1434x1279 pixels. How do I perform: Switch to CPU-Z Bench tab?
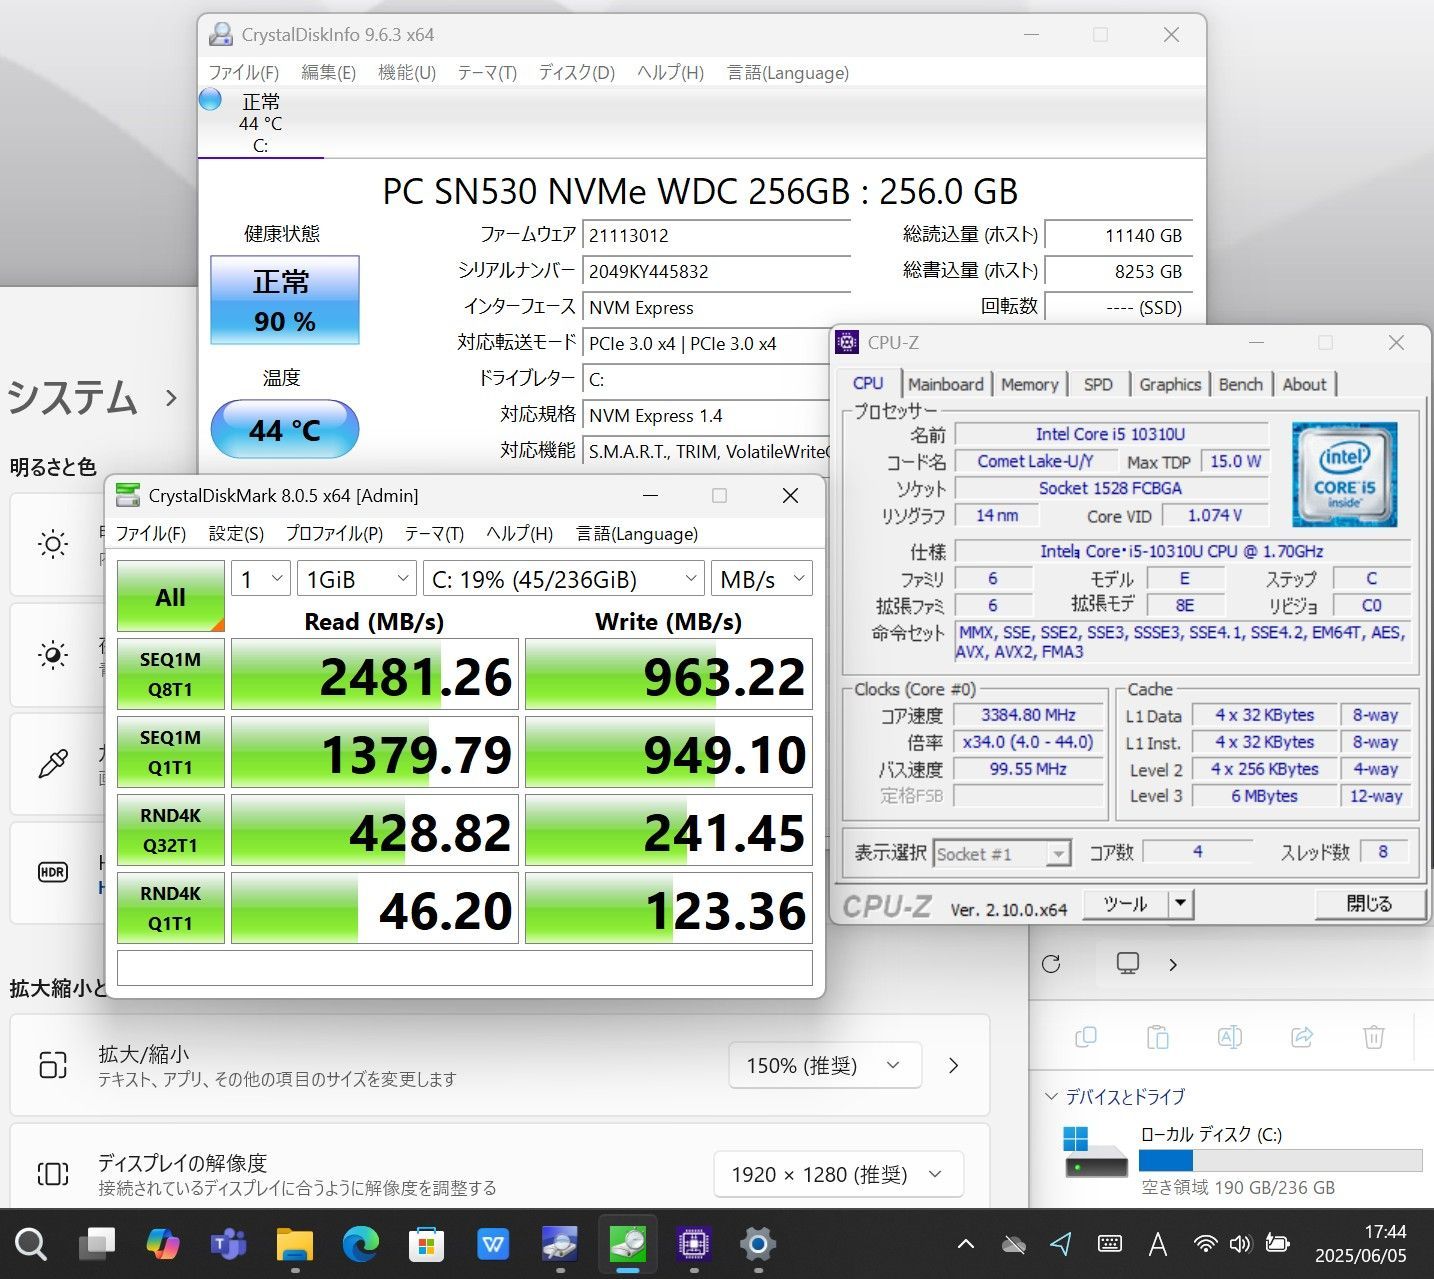coord(1240,384)
